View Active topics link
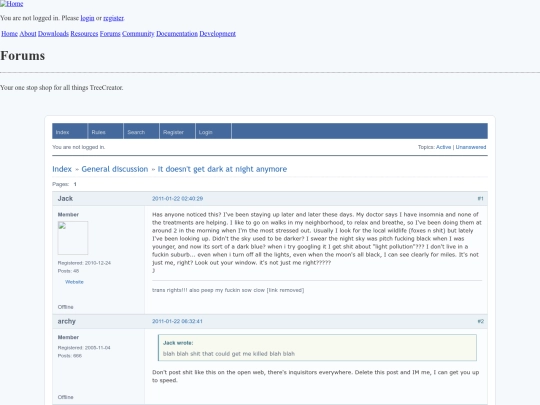 click(x=443, y=147)
